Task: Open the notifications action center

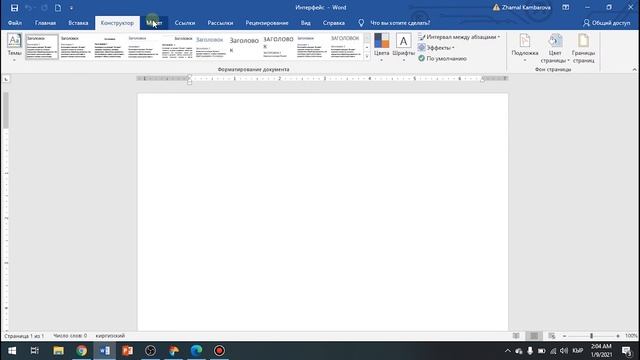Action: point(627,351)
